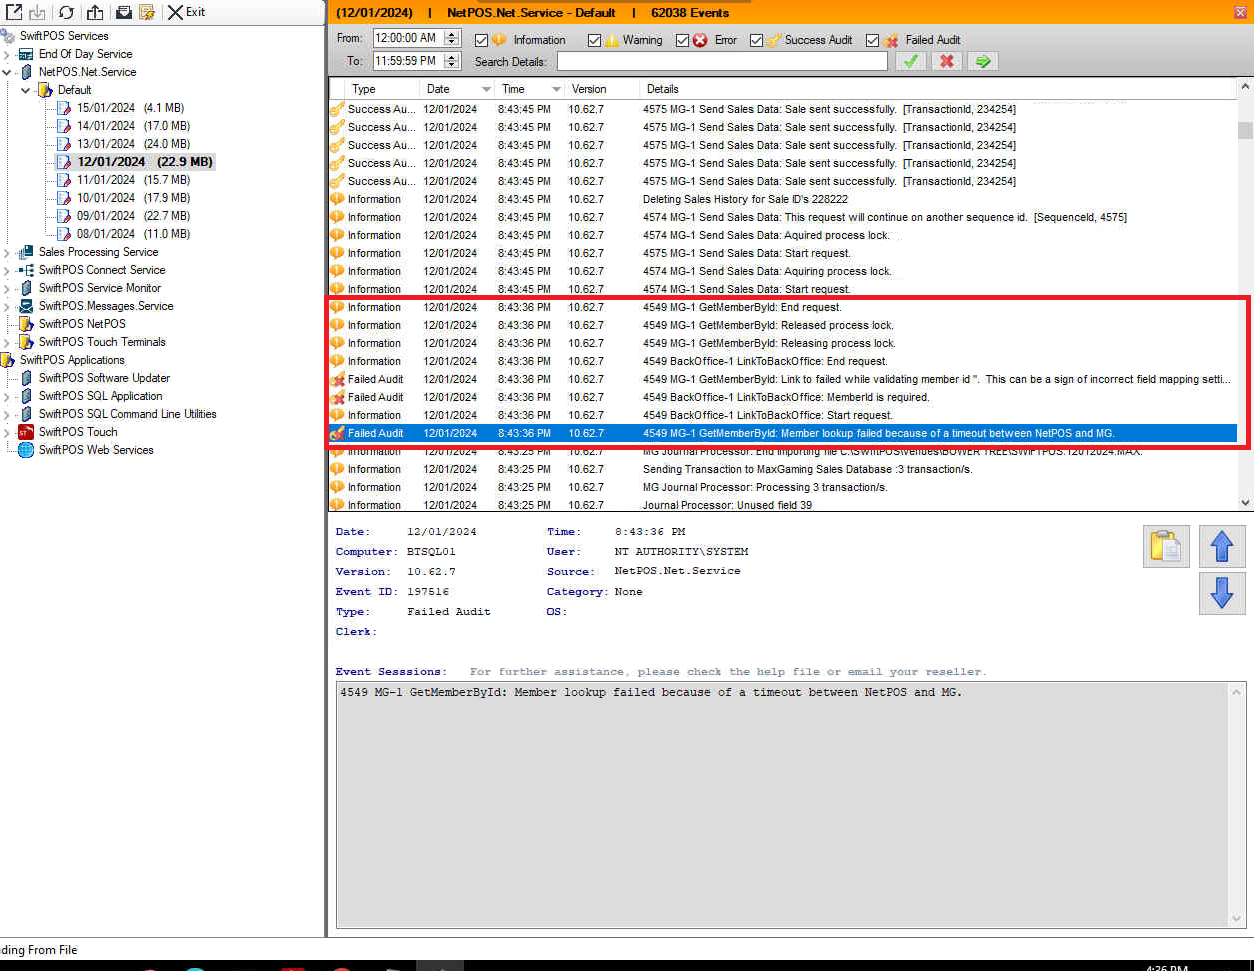Go to previous event with up arrow
Screen dimensions: 1254x971
point(1222,547)
